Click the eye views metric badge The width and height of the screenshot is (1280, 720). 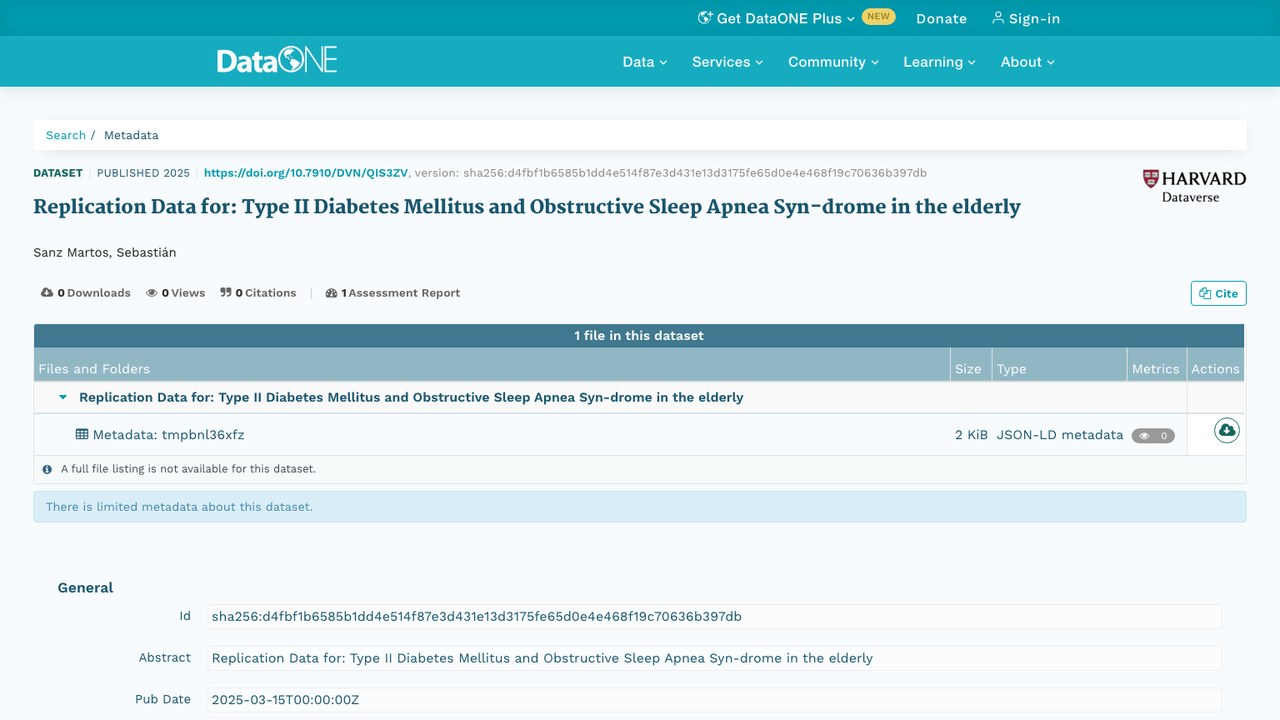(x=1153, y=436)
